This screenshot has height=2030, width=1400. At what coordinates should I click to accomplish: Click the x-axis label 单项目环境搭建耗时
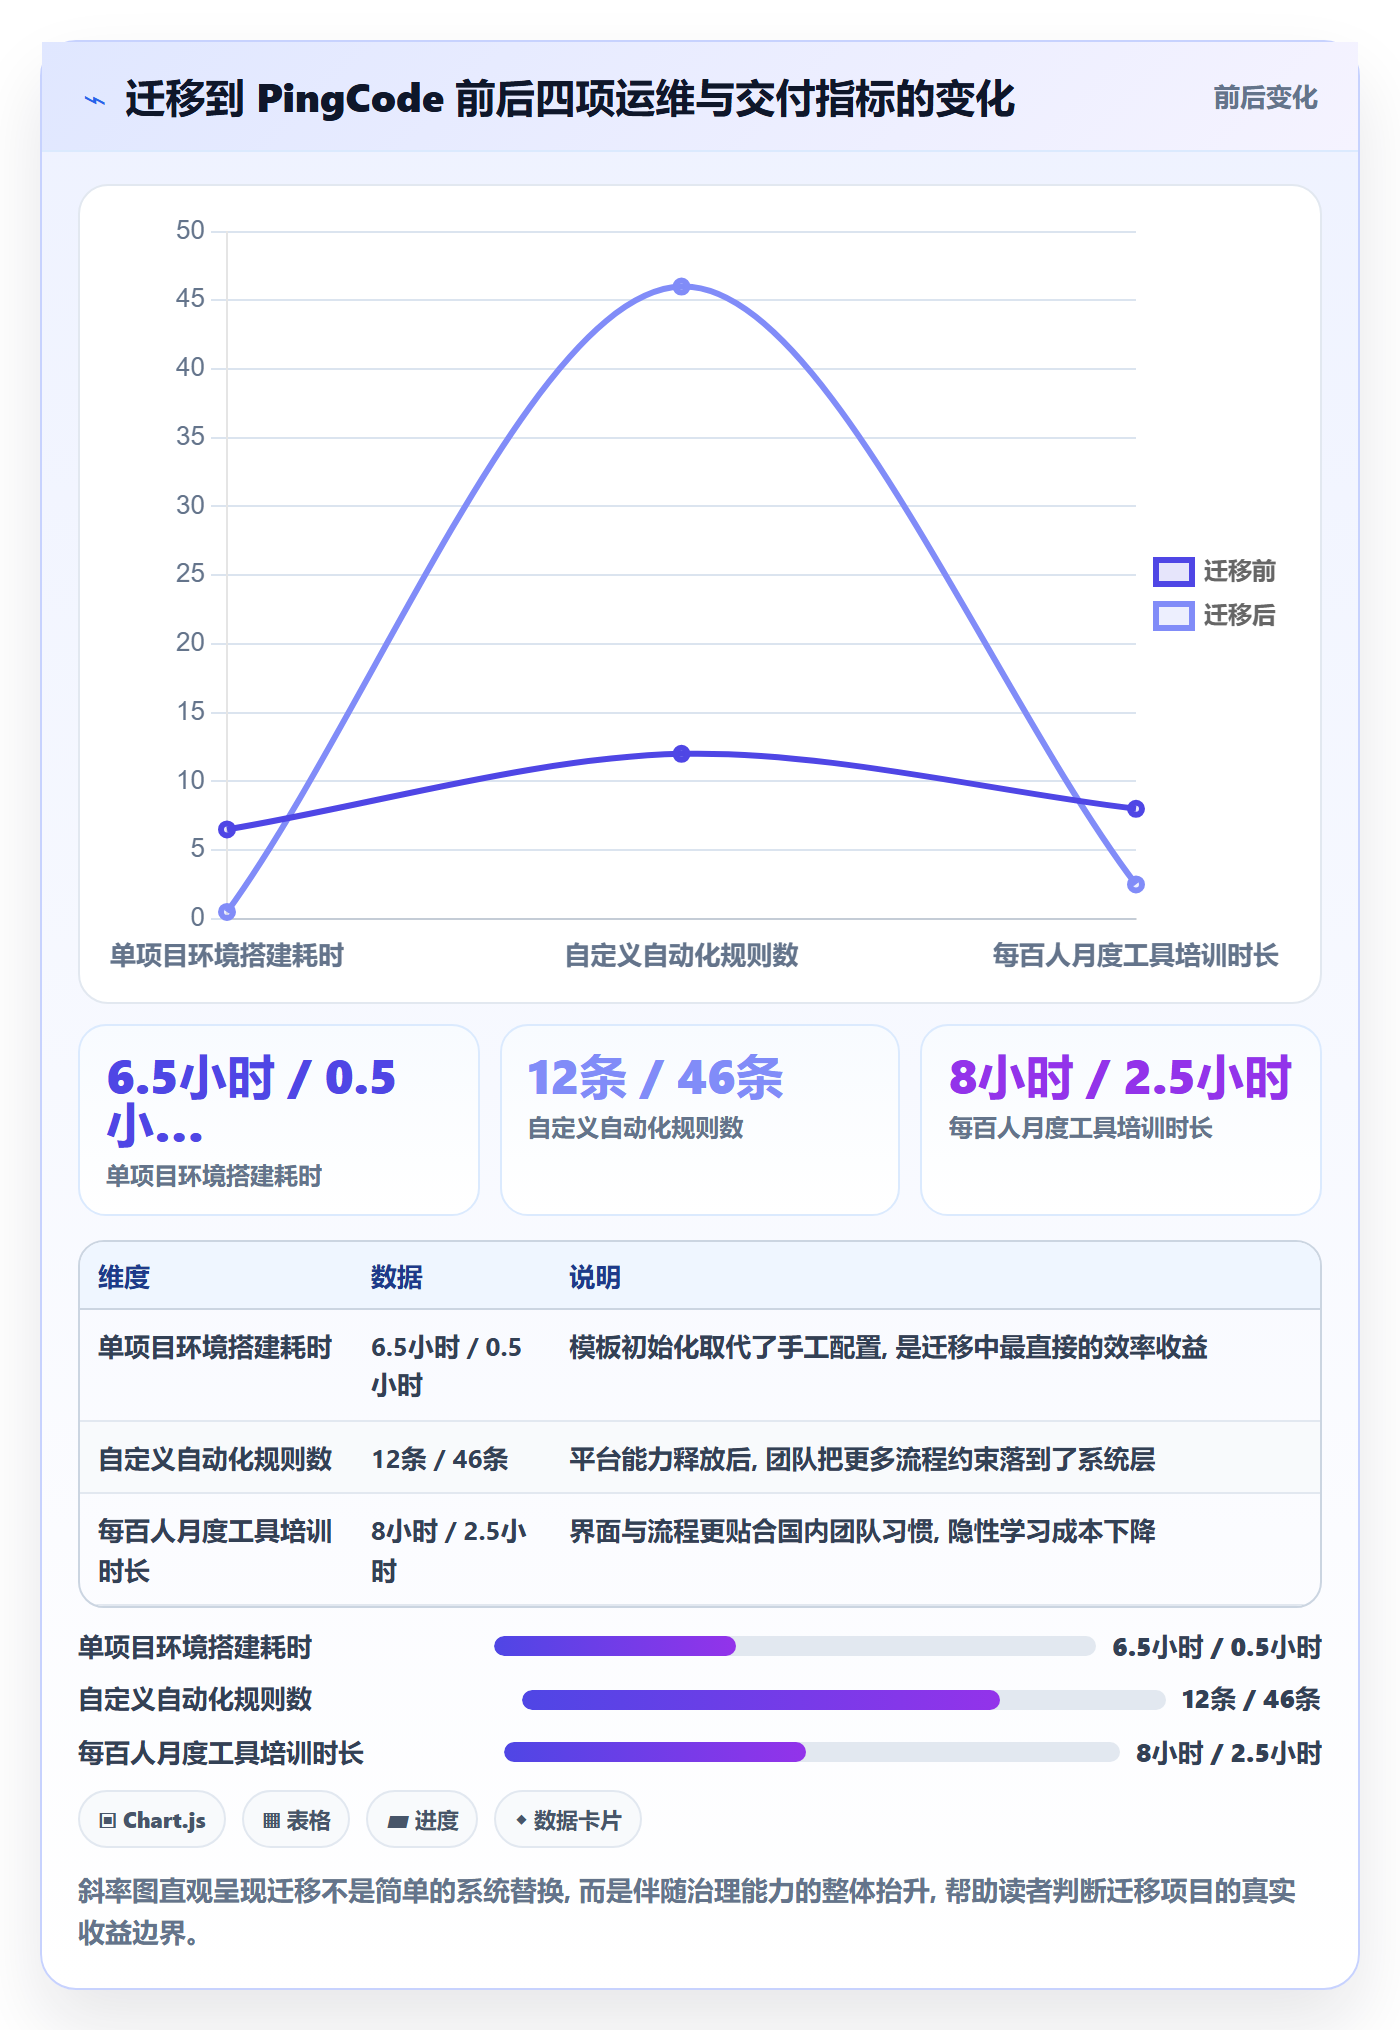(x=227, y=955)
